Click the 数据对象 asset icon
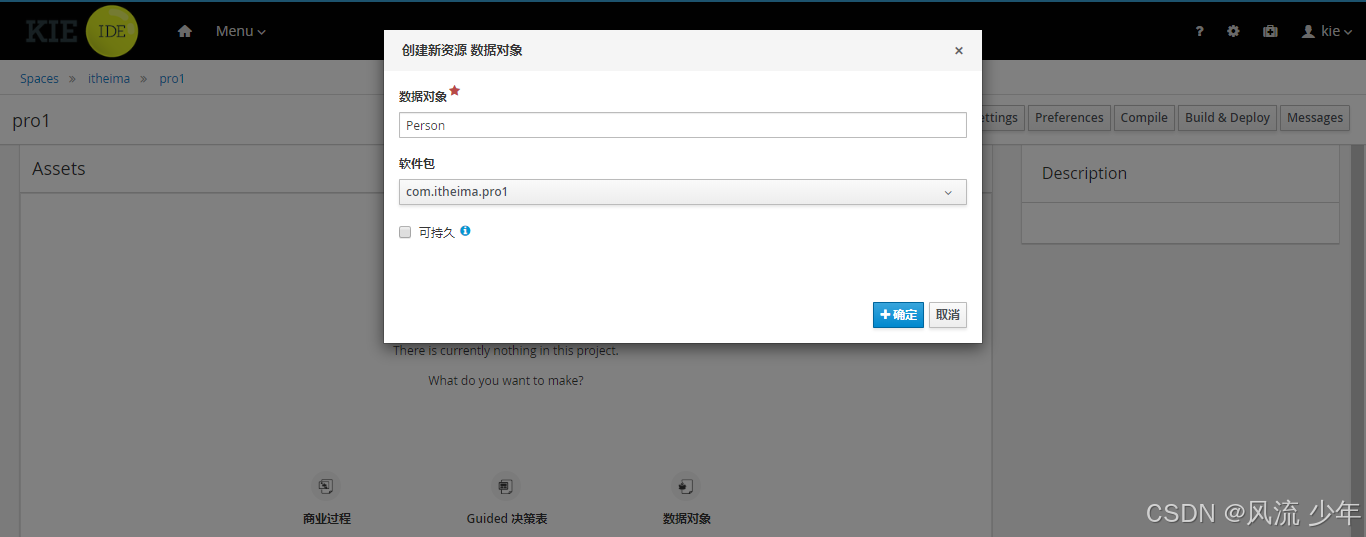Viewport: 1366px width, 537px height. [x=686, y=487]
